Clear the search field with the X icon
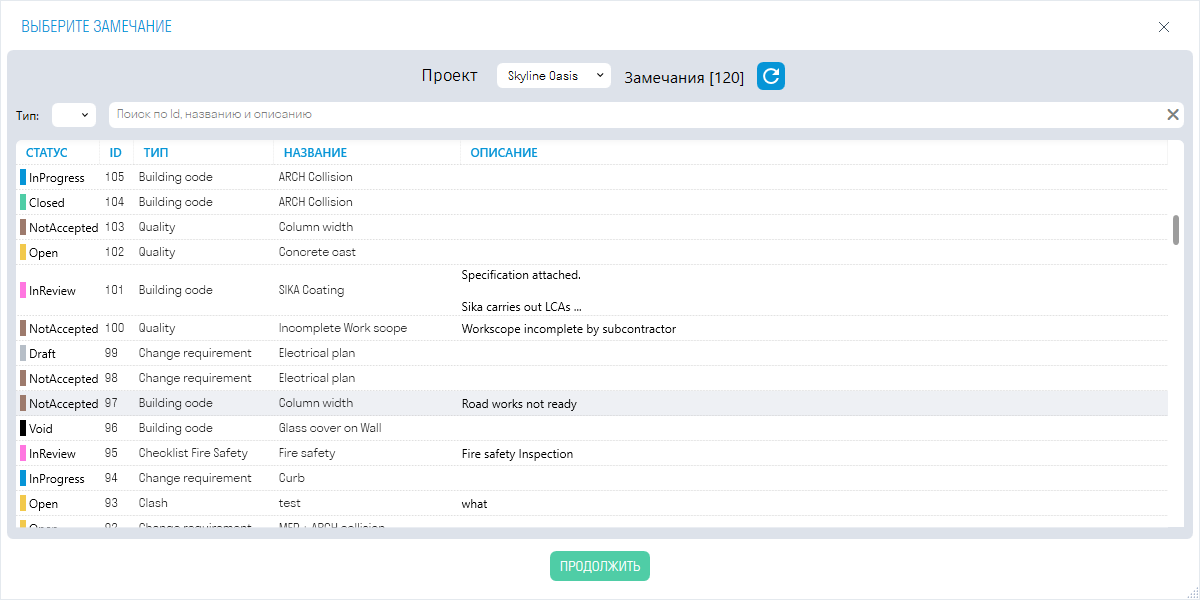Viewport: 1200px width, 600px height. point(1173,115)
